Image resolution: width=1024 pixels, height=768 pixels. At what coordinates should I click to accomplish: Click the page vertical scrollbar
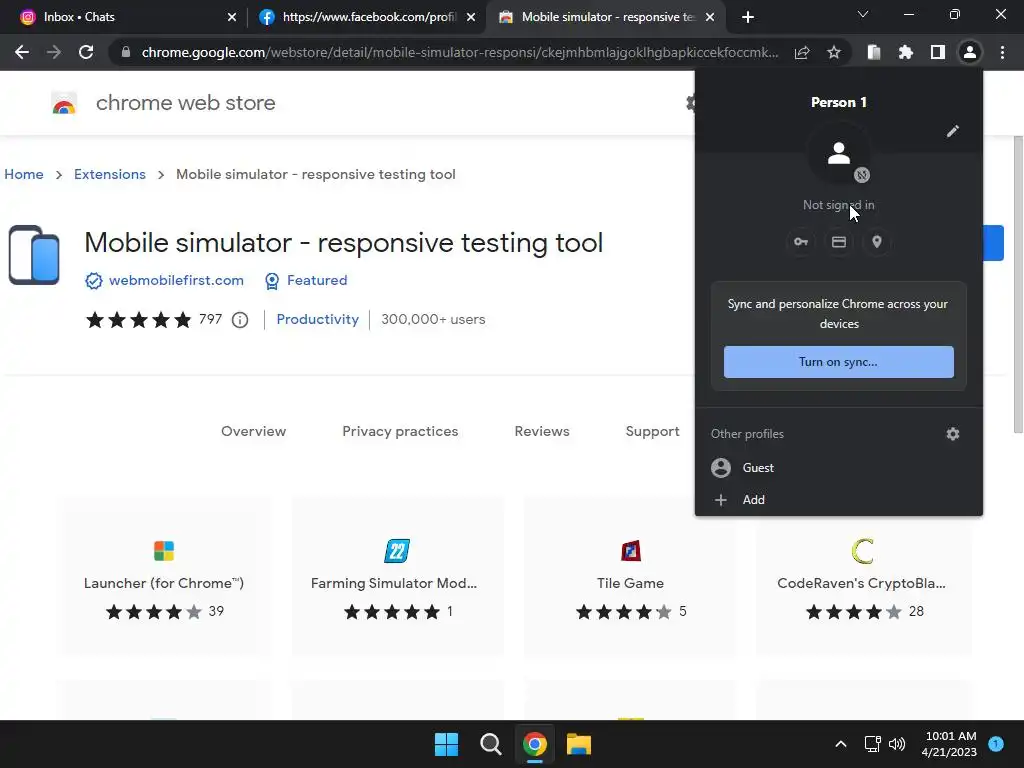pyautogui.click(x=1018, y=284)
